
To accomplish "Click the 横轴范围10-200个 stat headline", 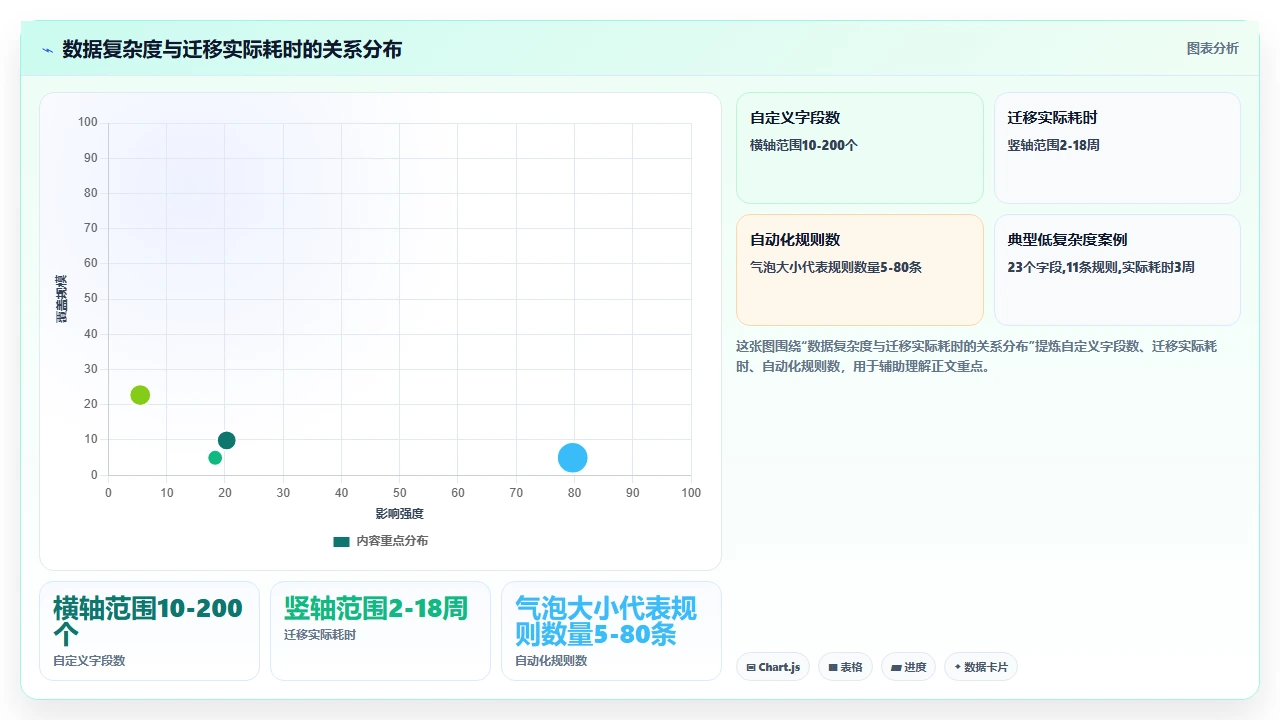I will [x=148, y=620].
